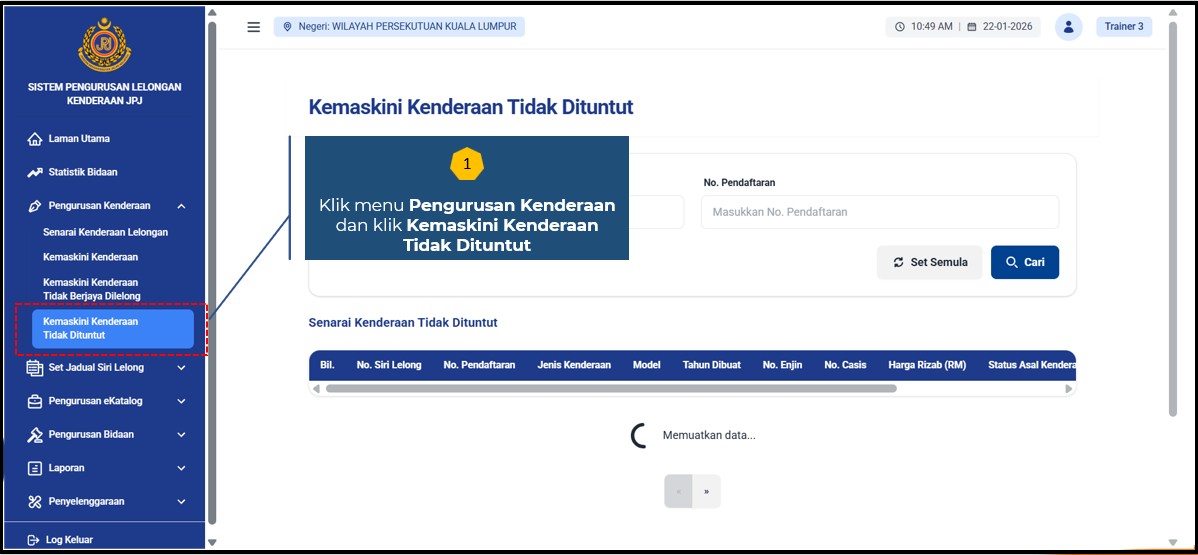The height and width of the screenshot is (555, 1198).
Task: Click the user profile avatar icon
Action: pos(1068,27)
